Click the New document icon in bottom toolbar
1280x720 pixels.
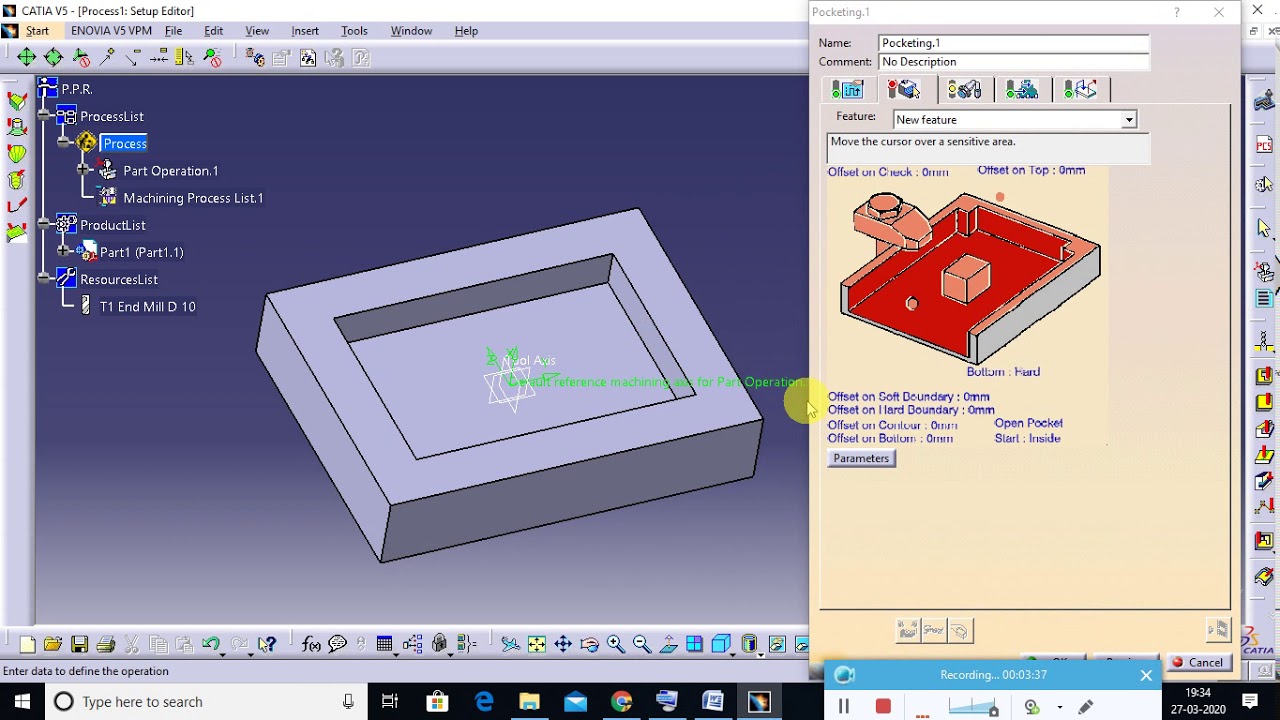pos(27,645)
